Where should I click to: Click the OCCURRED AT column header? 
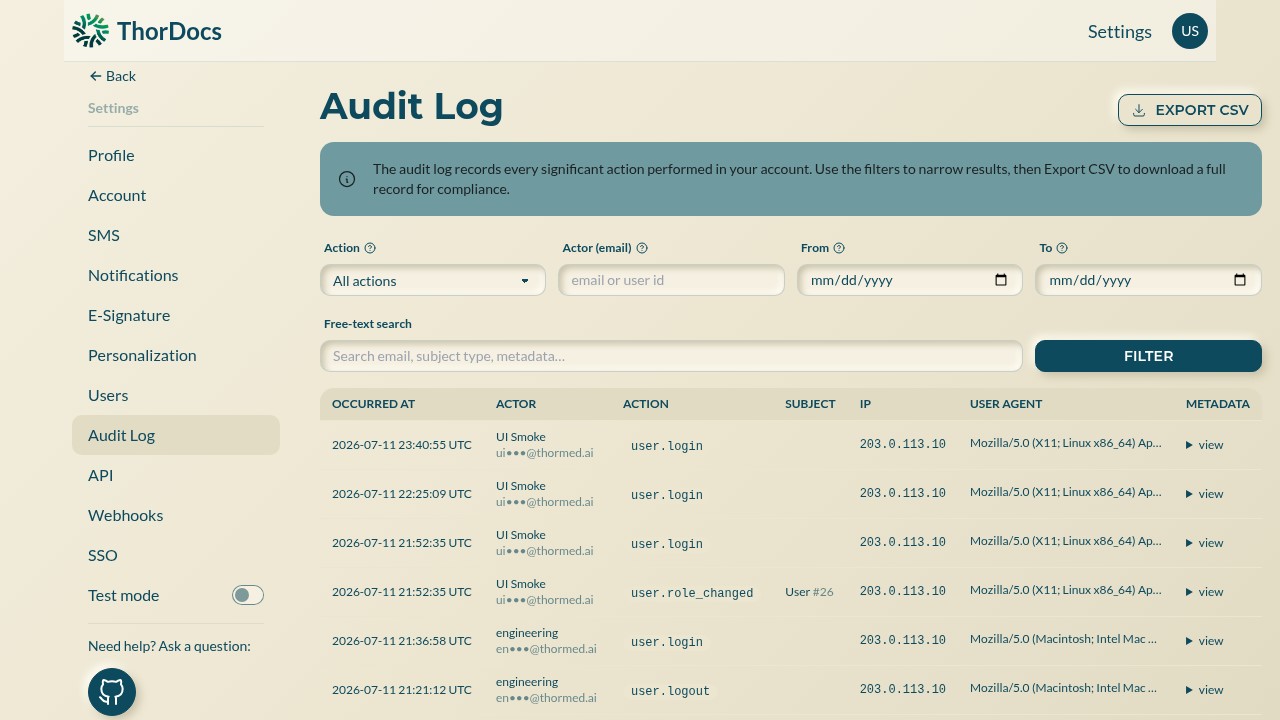pyautogui.click(x=373, y=404)
